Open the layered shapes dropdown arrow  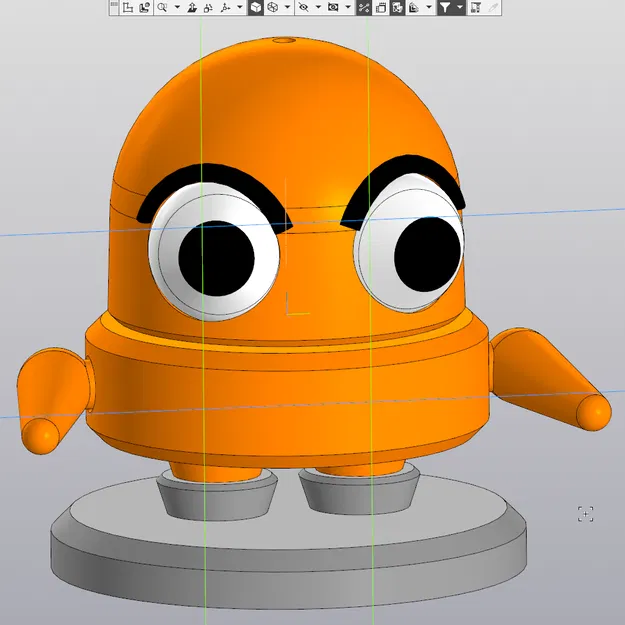pyautogui.click(x=429, y=7)
